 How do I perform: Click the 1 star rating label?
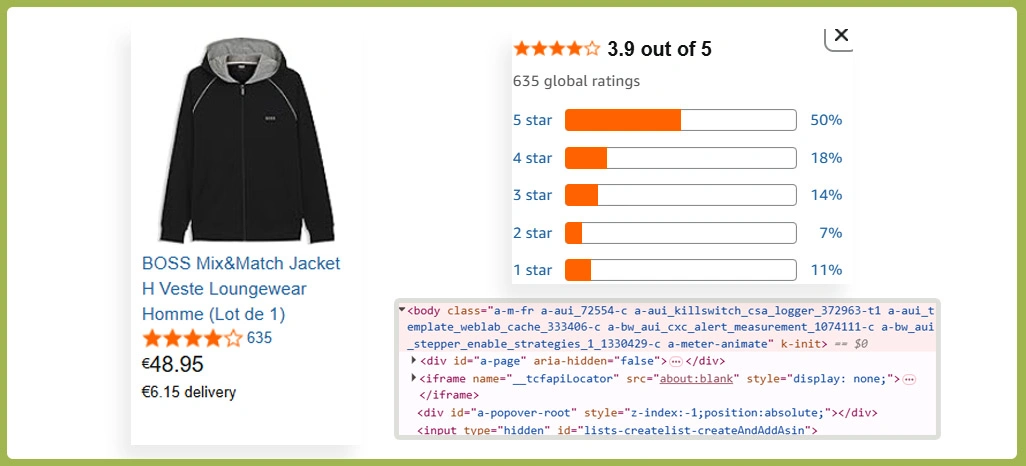click(x=532, y=270)
